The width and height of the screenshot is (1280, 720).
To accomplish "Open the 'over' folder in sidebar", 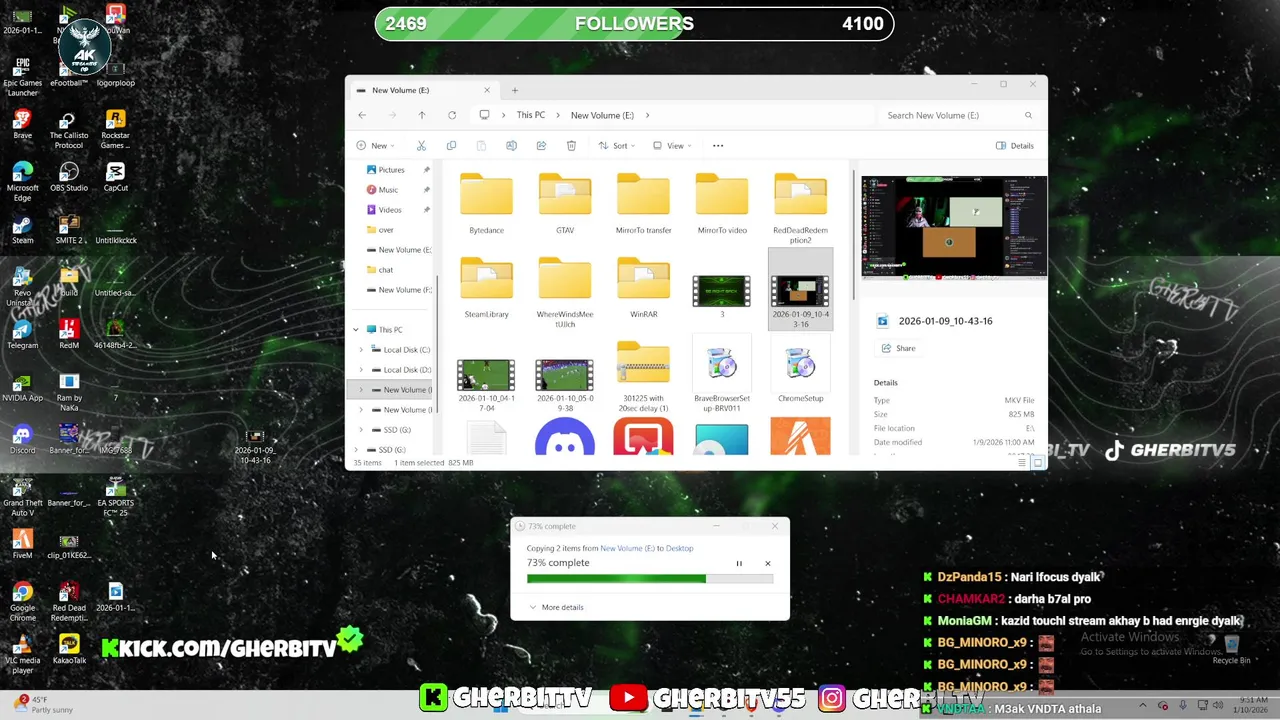I will click(386, 230).
